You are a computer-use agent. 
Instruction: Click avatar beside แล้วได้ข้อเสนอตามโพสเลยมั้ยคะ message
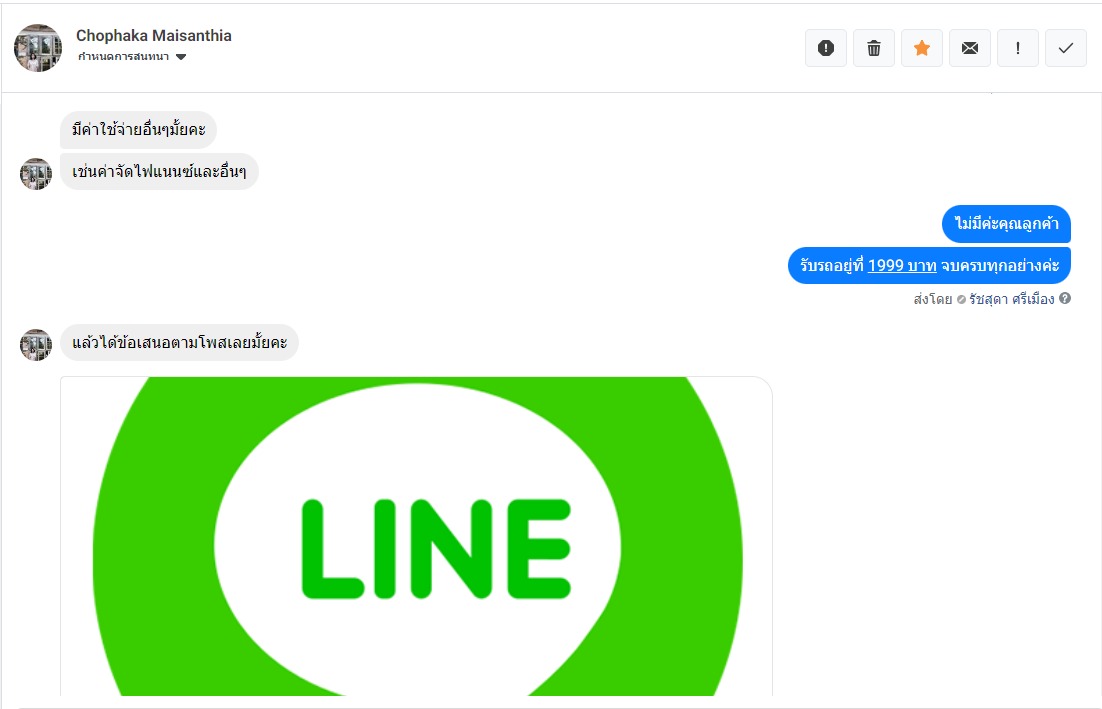tap(36, 345)
